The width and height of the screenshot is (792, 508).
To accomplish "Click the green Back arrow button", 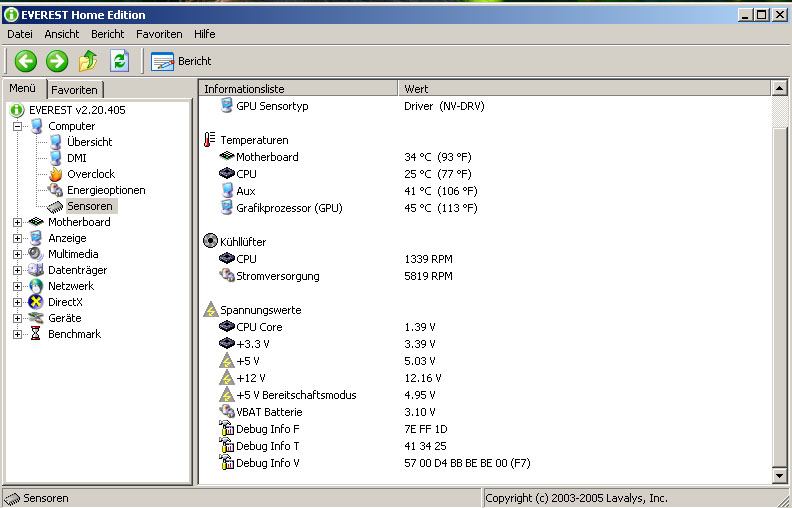I will pos(25,61).
